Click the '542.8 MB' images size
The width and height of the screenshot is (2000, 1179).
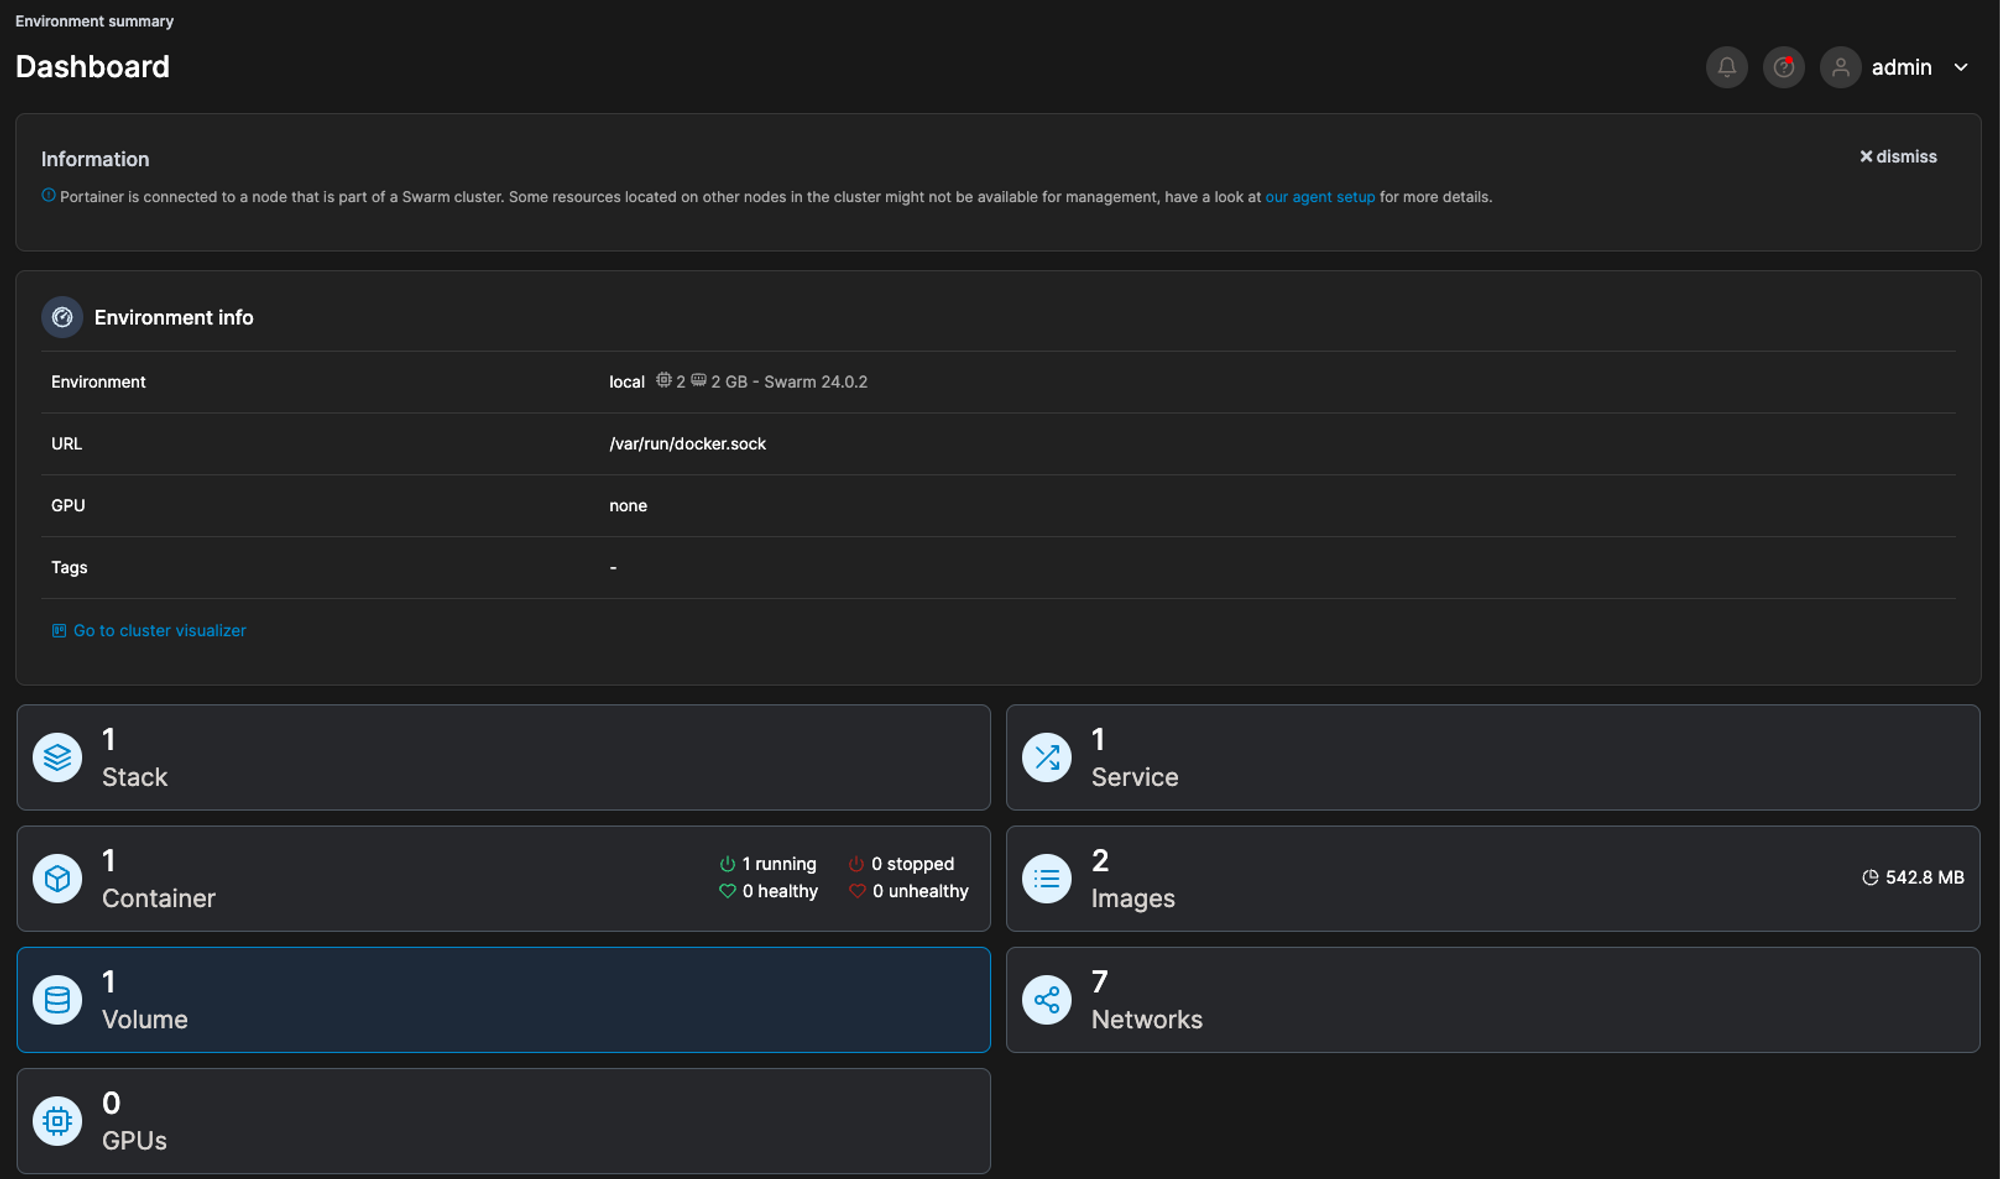[x=1924, y=877]
